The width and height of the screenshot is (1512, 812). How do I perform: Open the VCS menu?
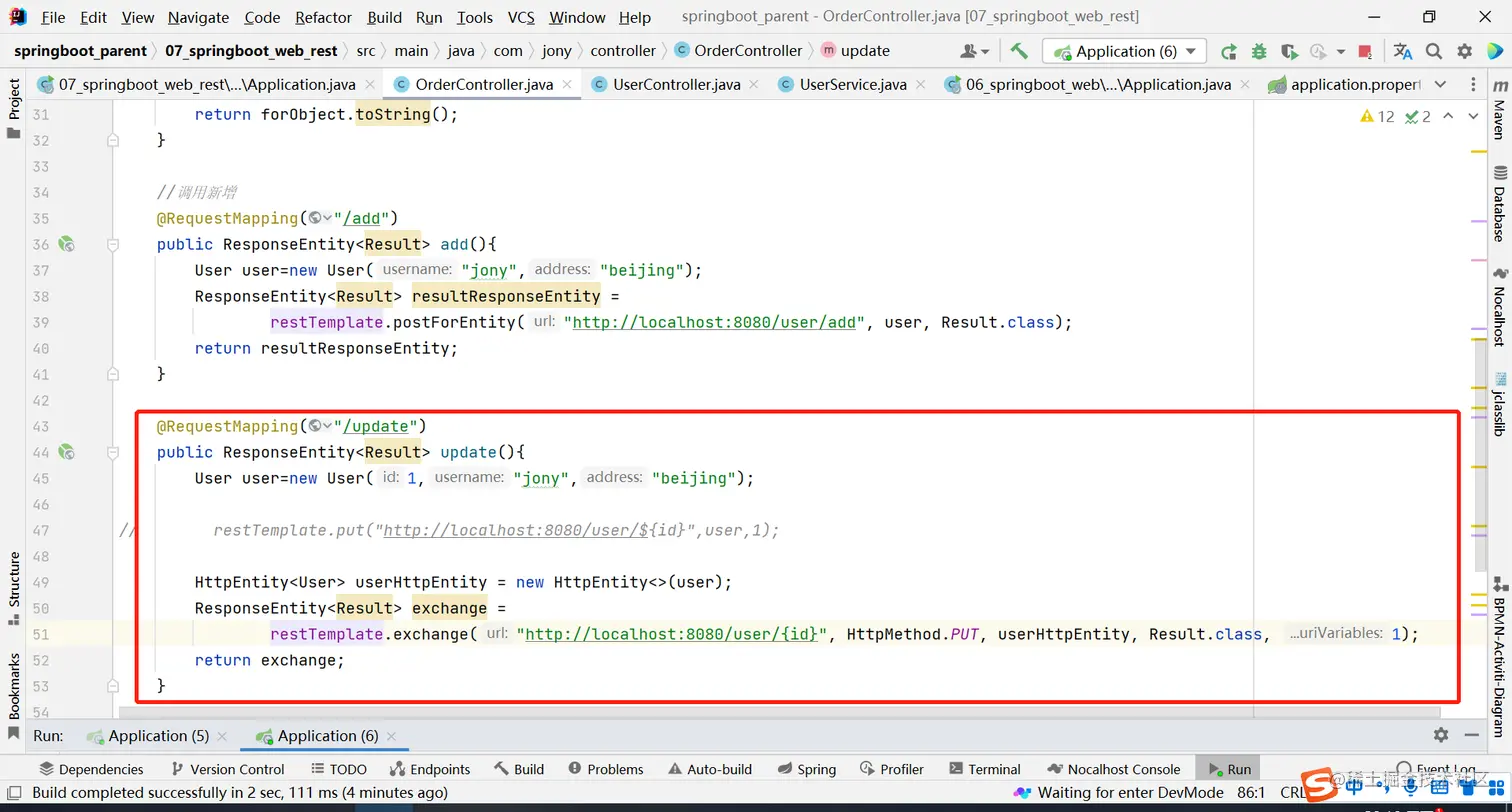pos(521,17)
